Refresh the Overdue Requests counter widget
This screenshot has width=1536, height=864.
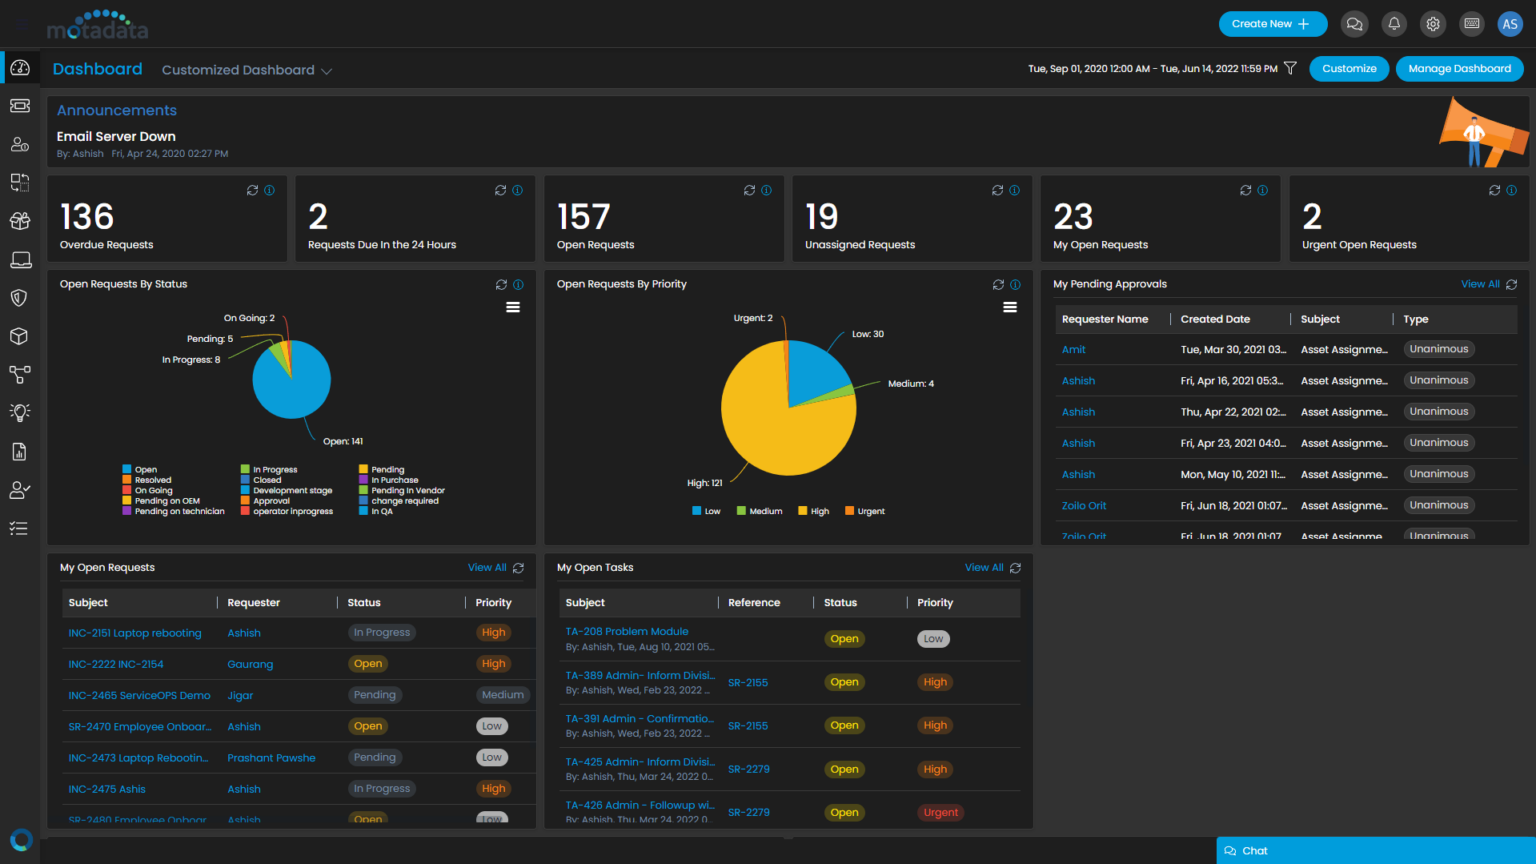coord(252,190)
